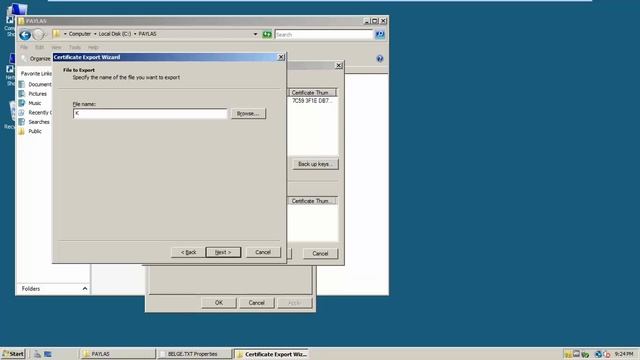Open address bar history dropdown arrow
Image resolution: width=640 pixels, height=360 pixels.
tap(256, 34)
